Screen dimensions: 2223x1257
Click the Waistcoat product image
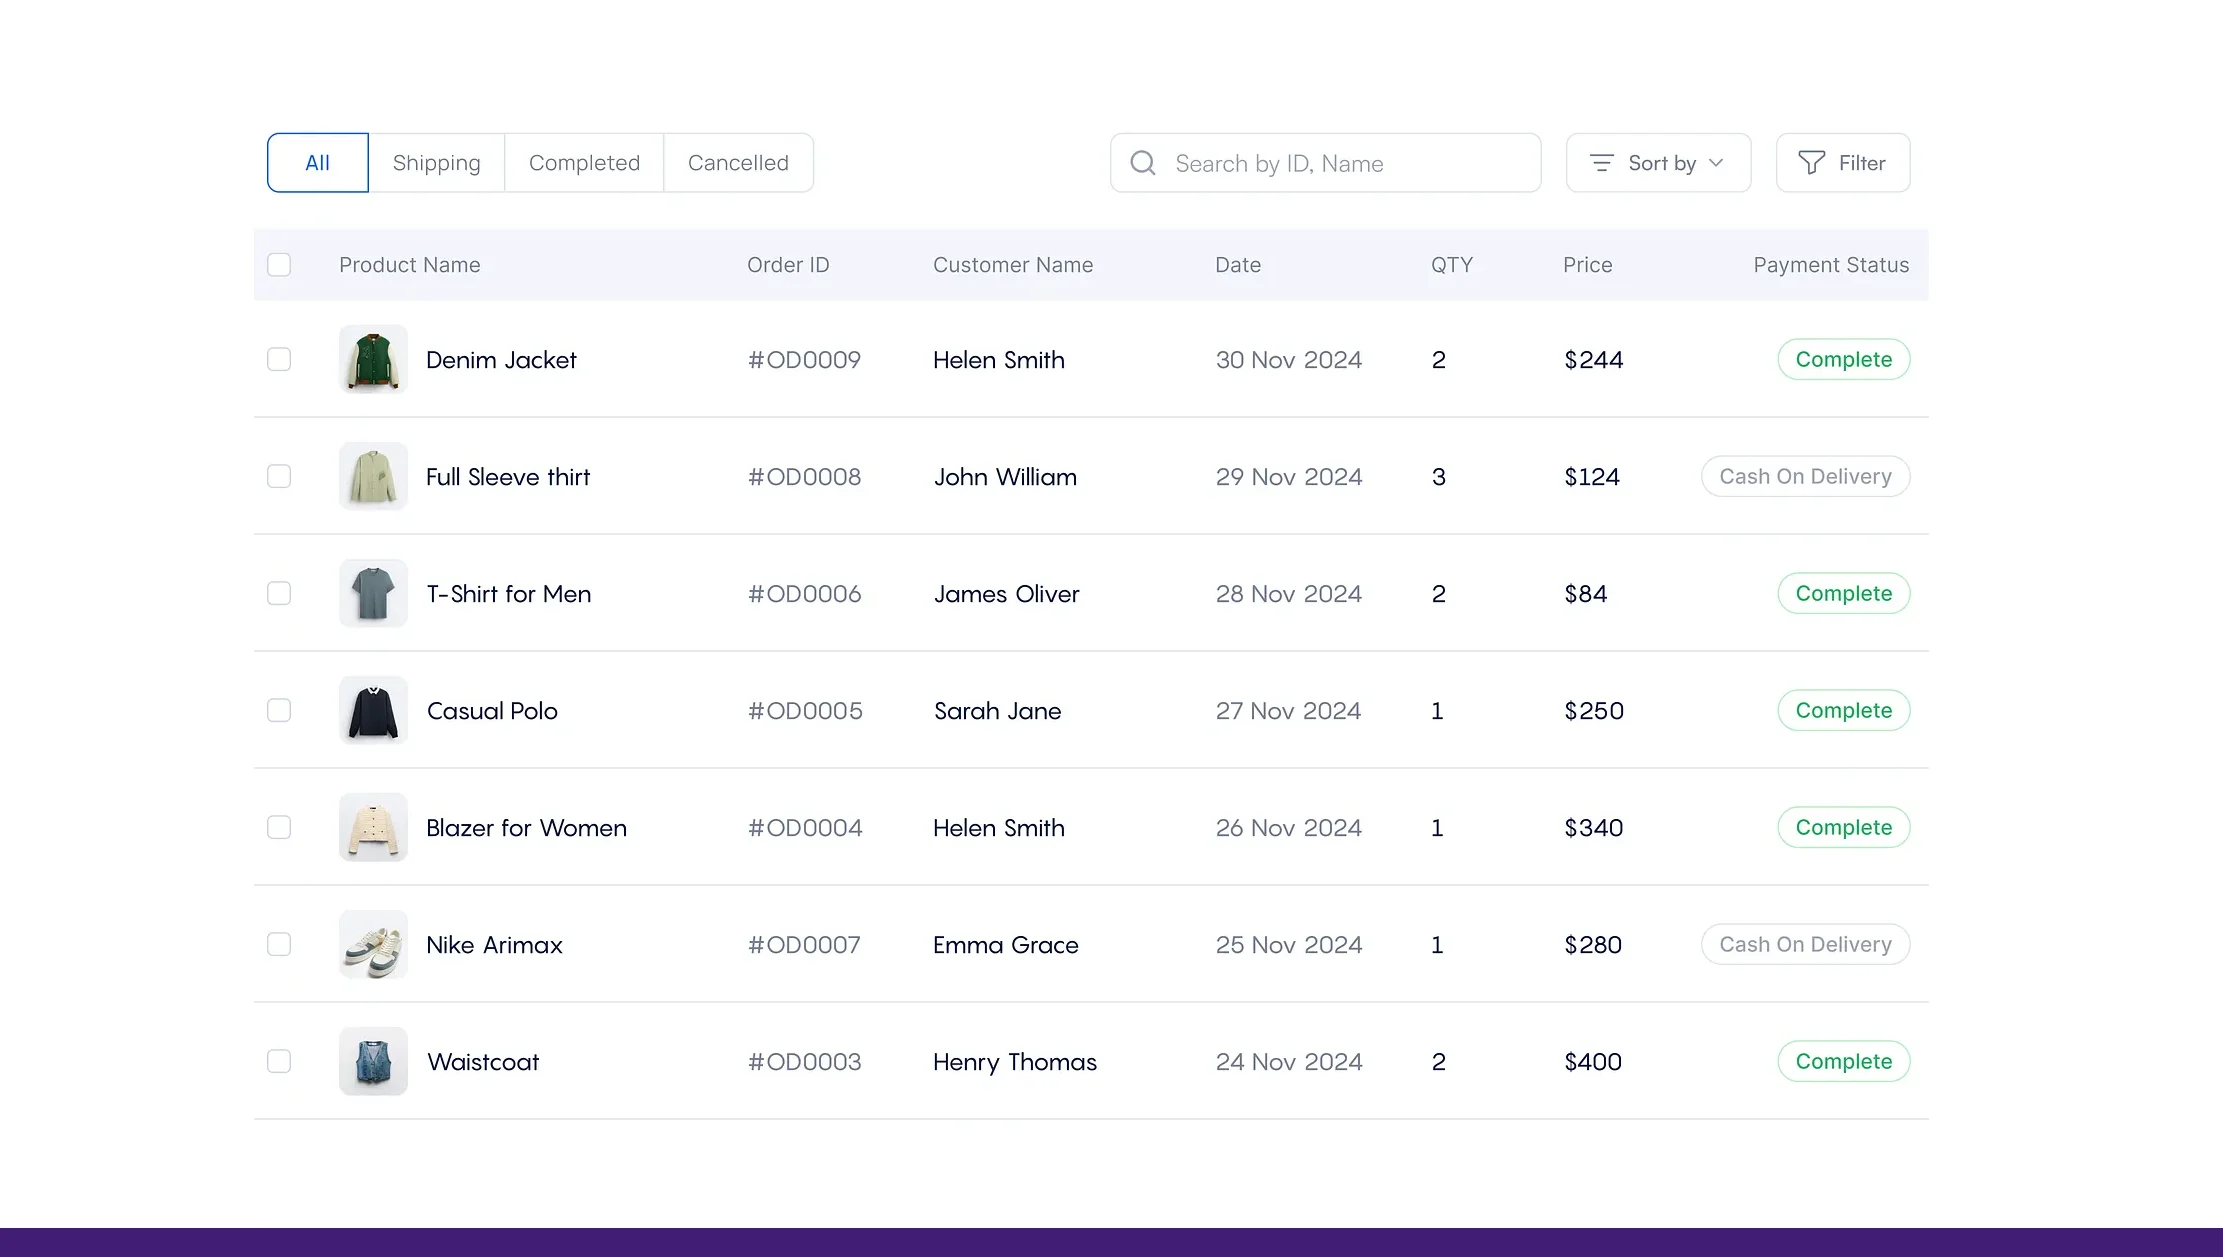point(372,1061)
